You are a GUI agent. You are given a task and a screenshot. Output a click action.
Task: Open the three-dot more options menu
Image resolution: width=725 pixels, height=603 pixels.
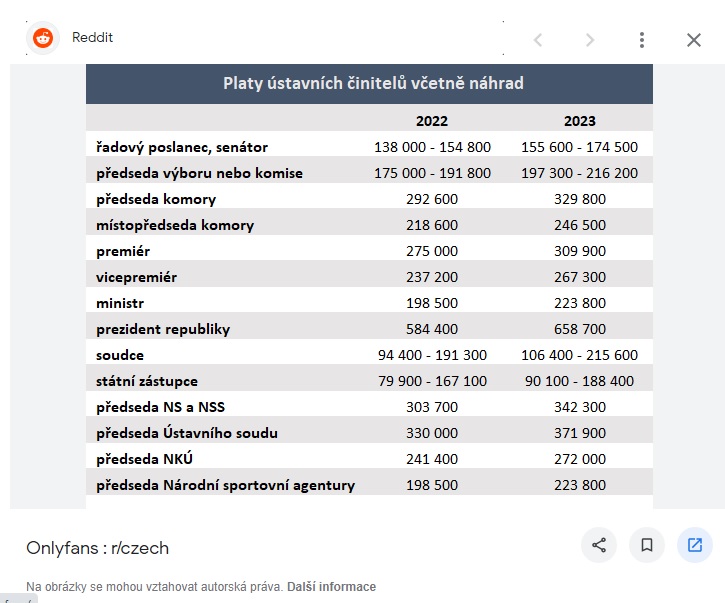[642, 40]
